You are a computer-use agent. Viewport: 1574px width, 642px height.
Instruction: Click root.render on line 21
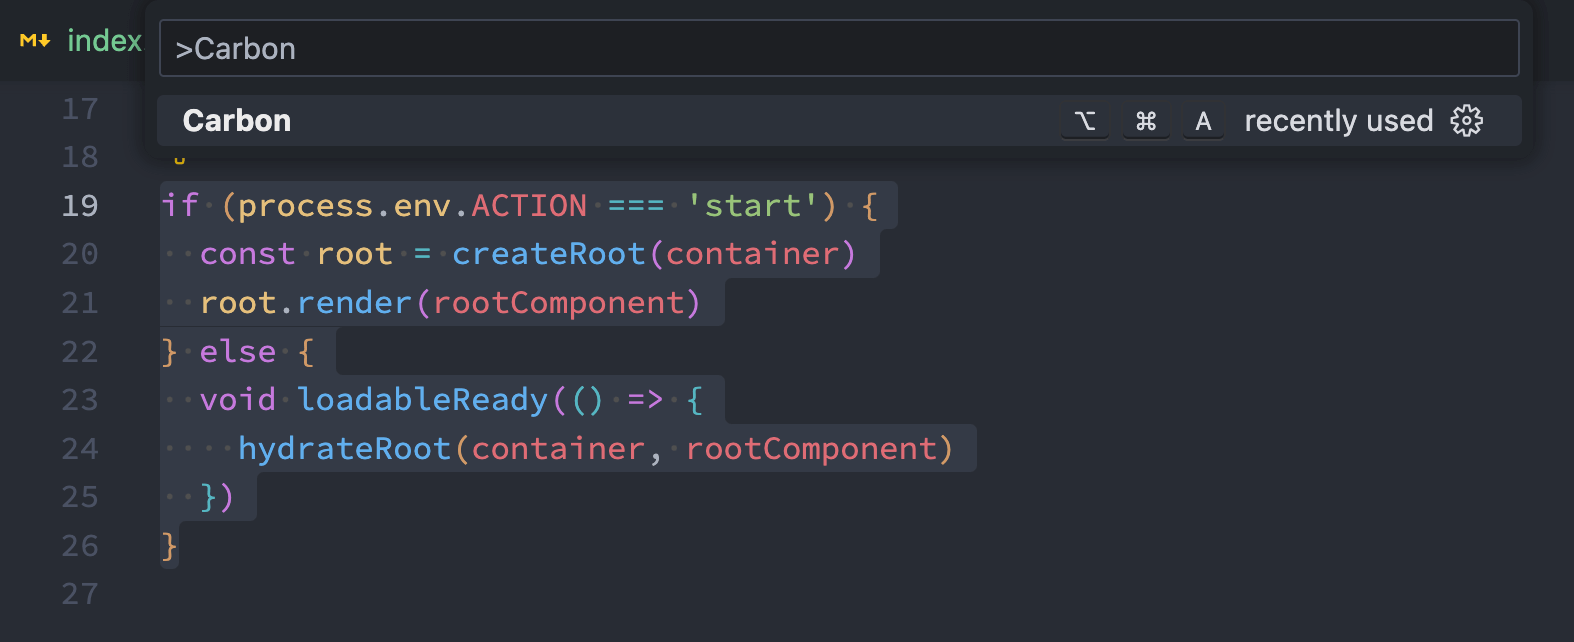(306, 303)
